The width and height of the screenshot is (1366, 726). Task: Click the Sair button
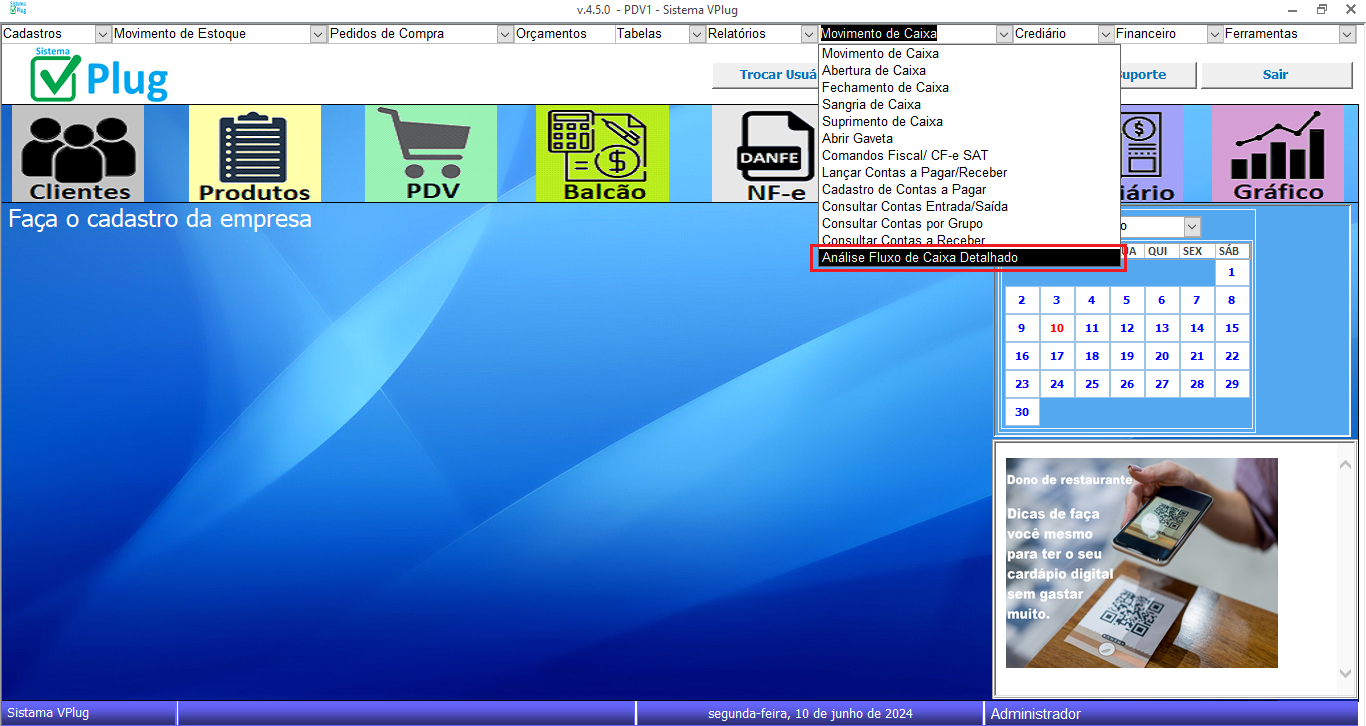pos(1274,75)
